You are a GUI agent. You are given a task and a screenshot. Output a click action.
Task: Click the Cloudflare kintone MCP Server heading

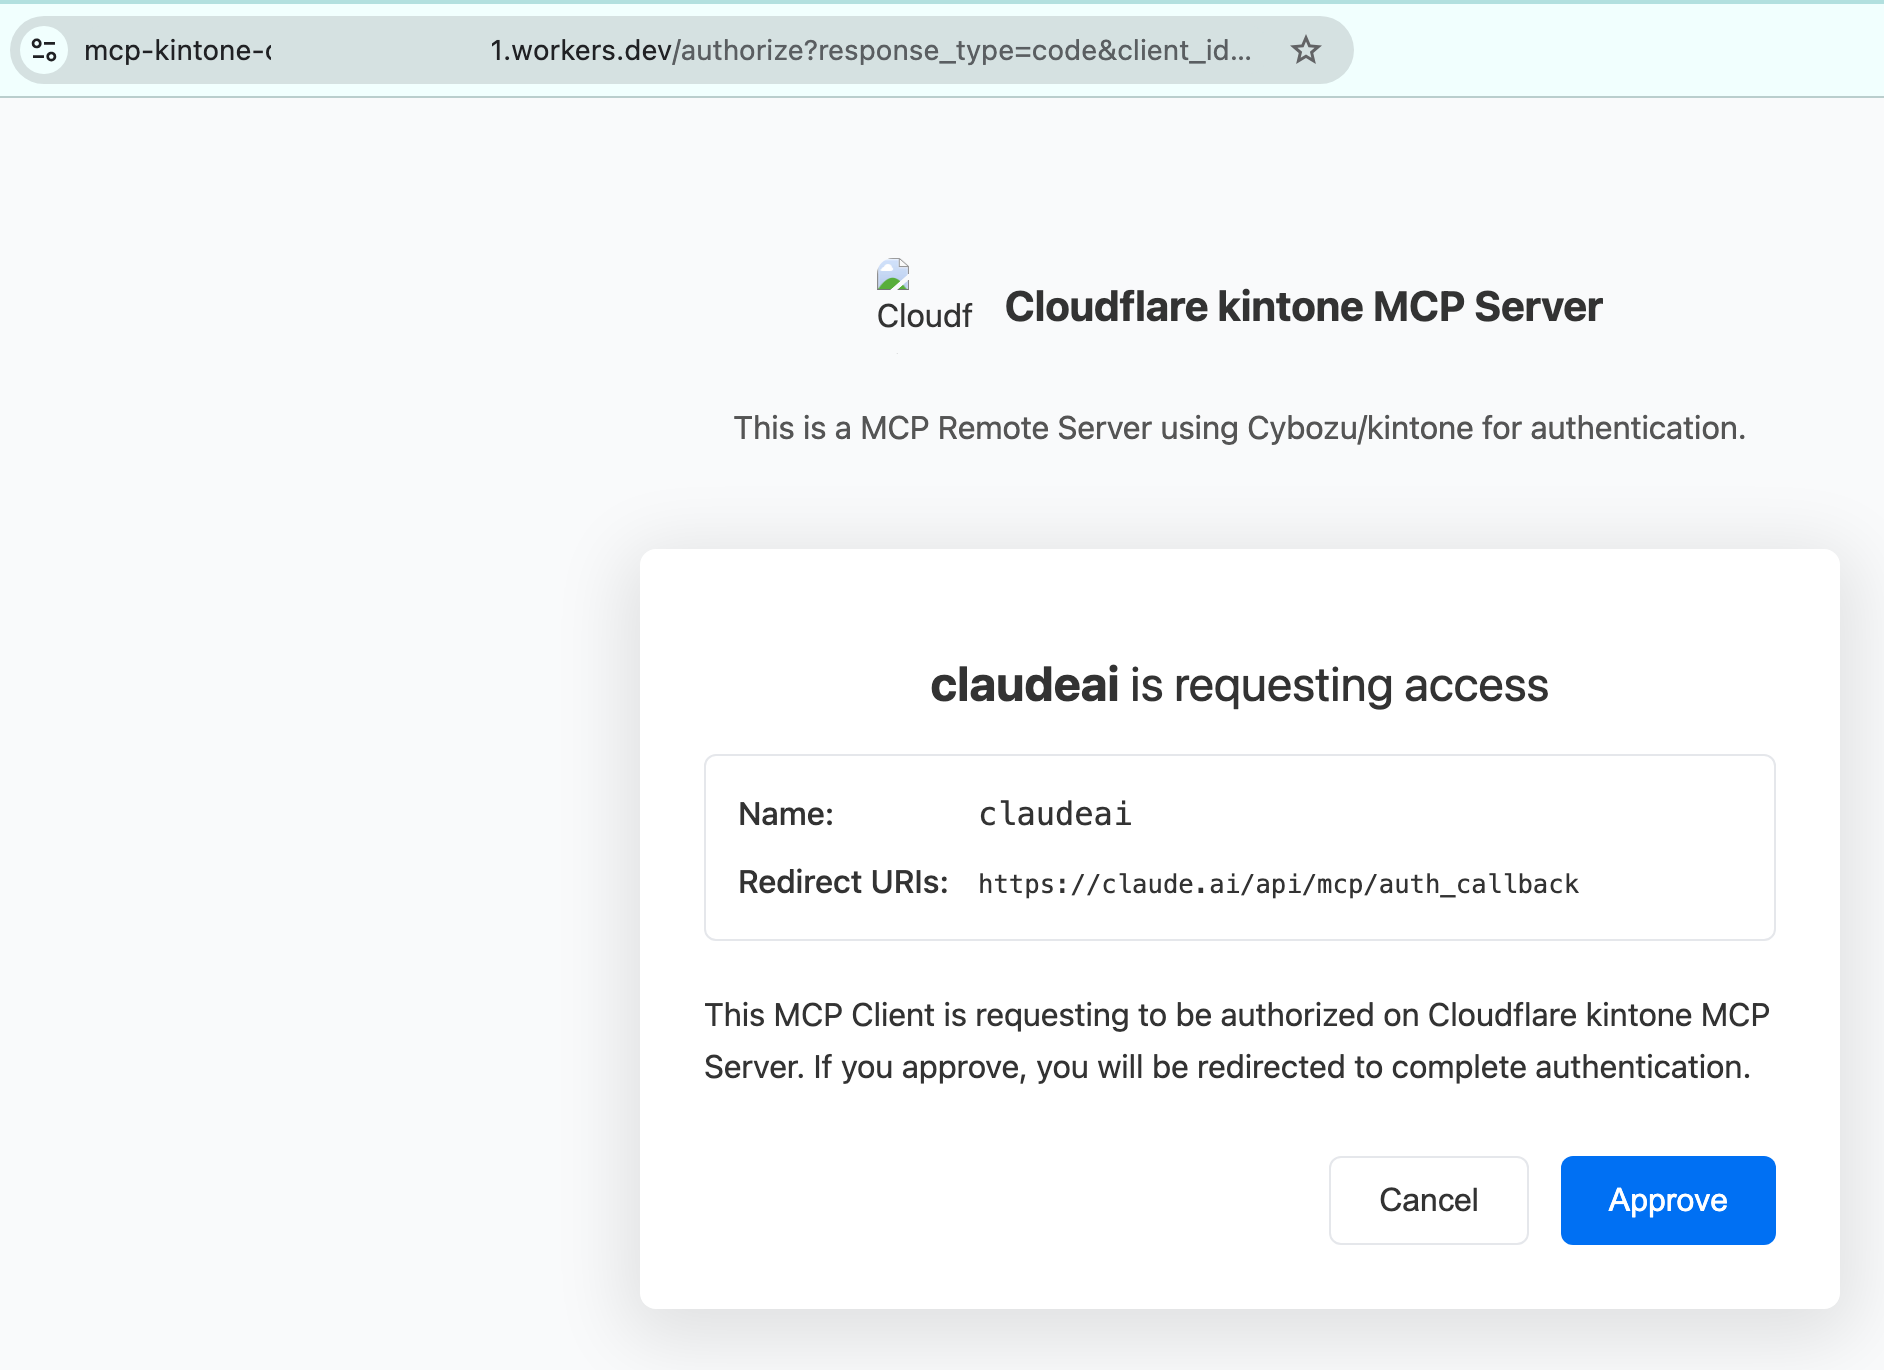click(x=1303, y=307)
